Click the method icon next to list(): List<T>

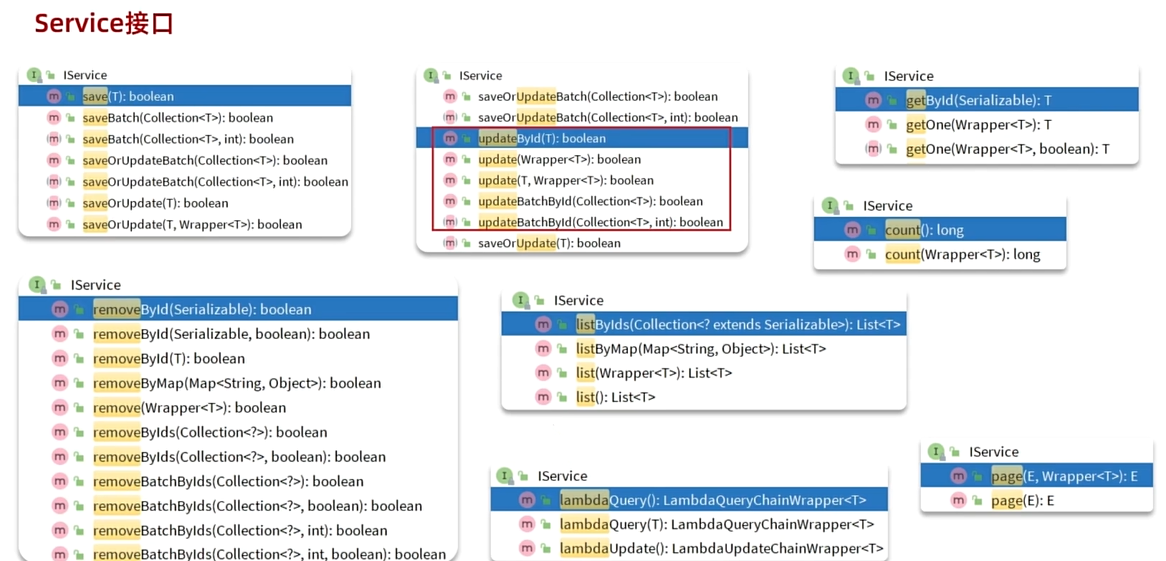point(543,397)
